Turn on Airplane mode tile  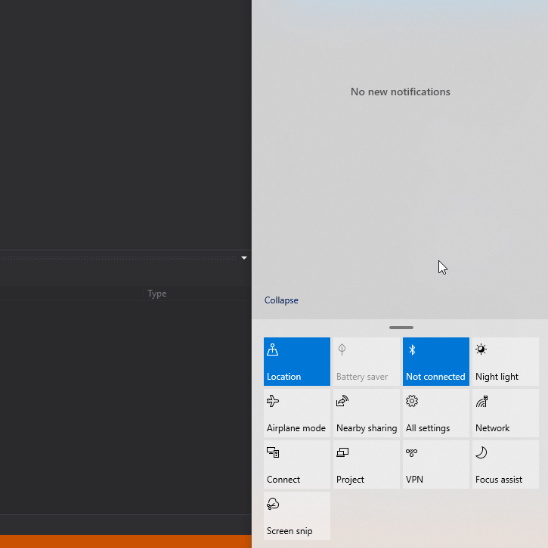297,413
